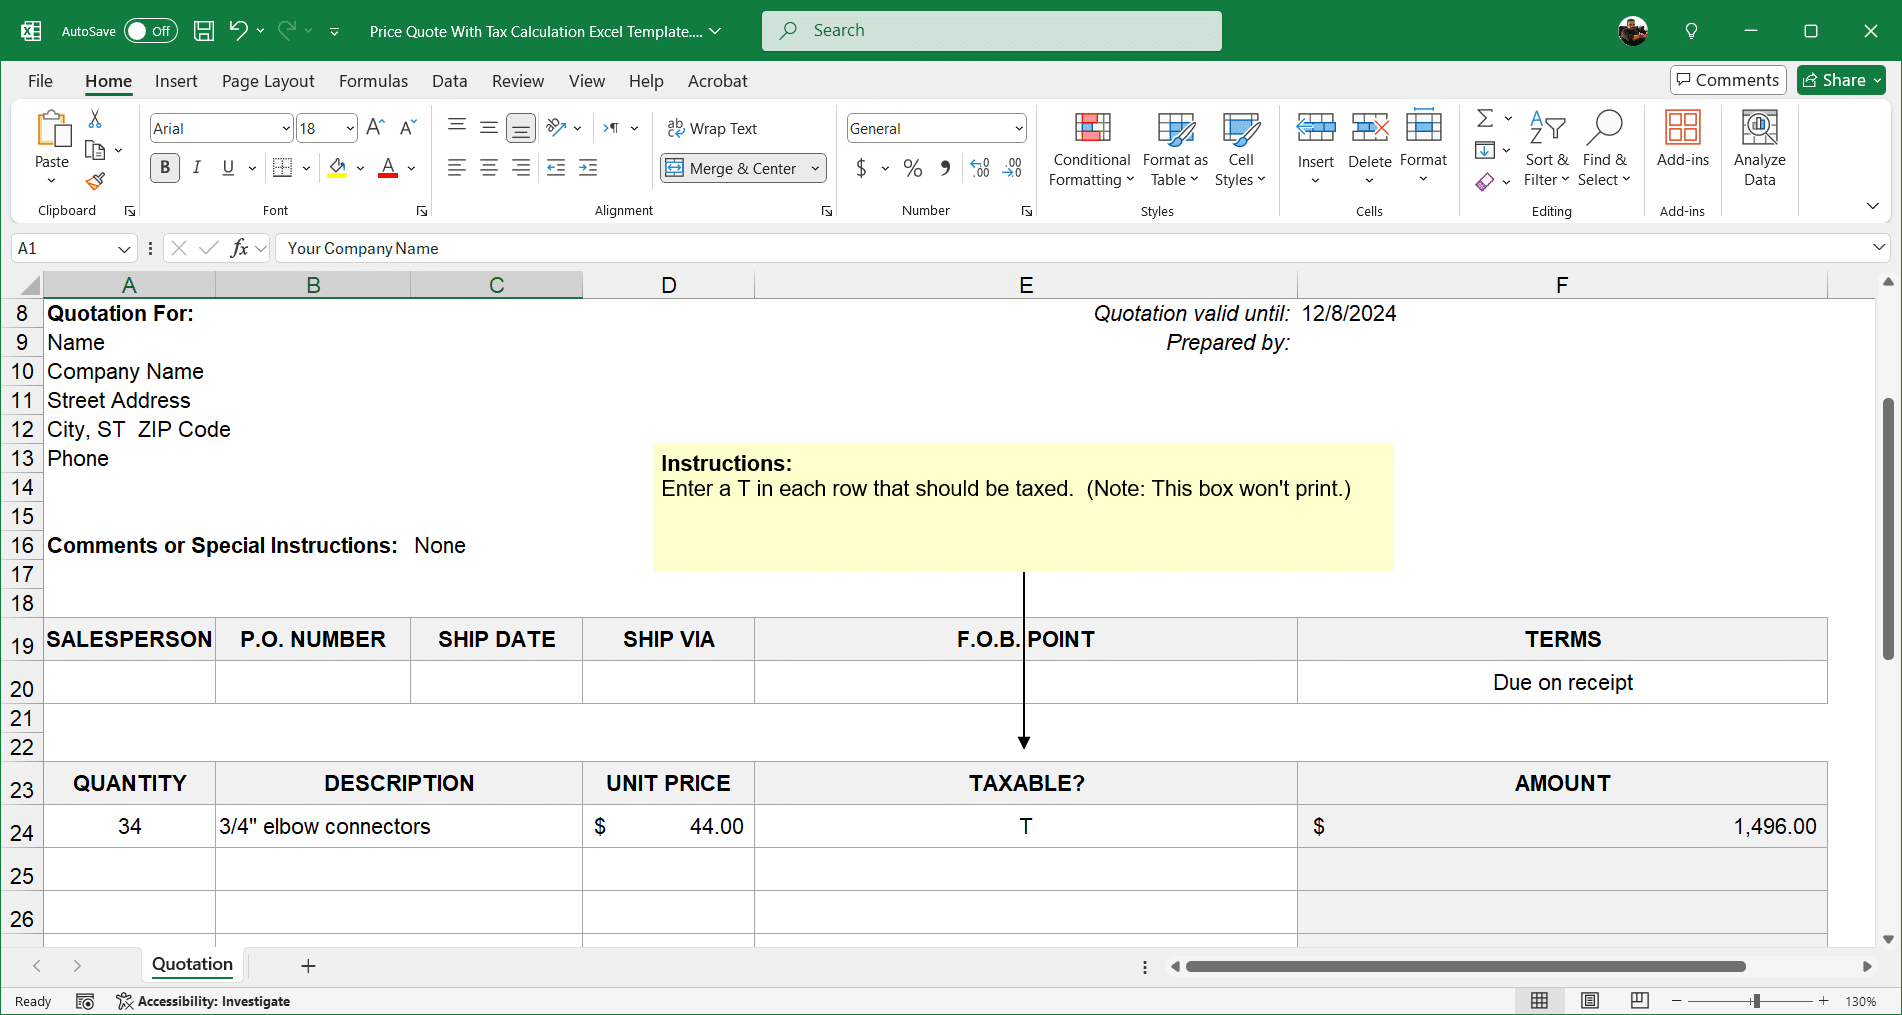Click the Cut scissors icon
Image resolution: width=1902 pixels, height=1015 pixels.
click(95, 118)
